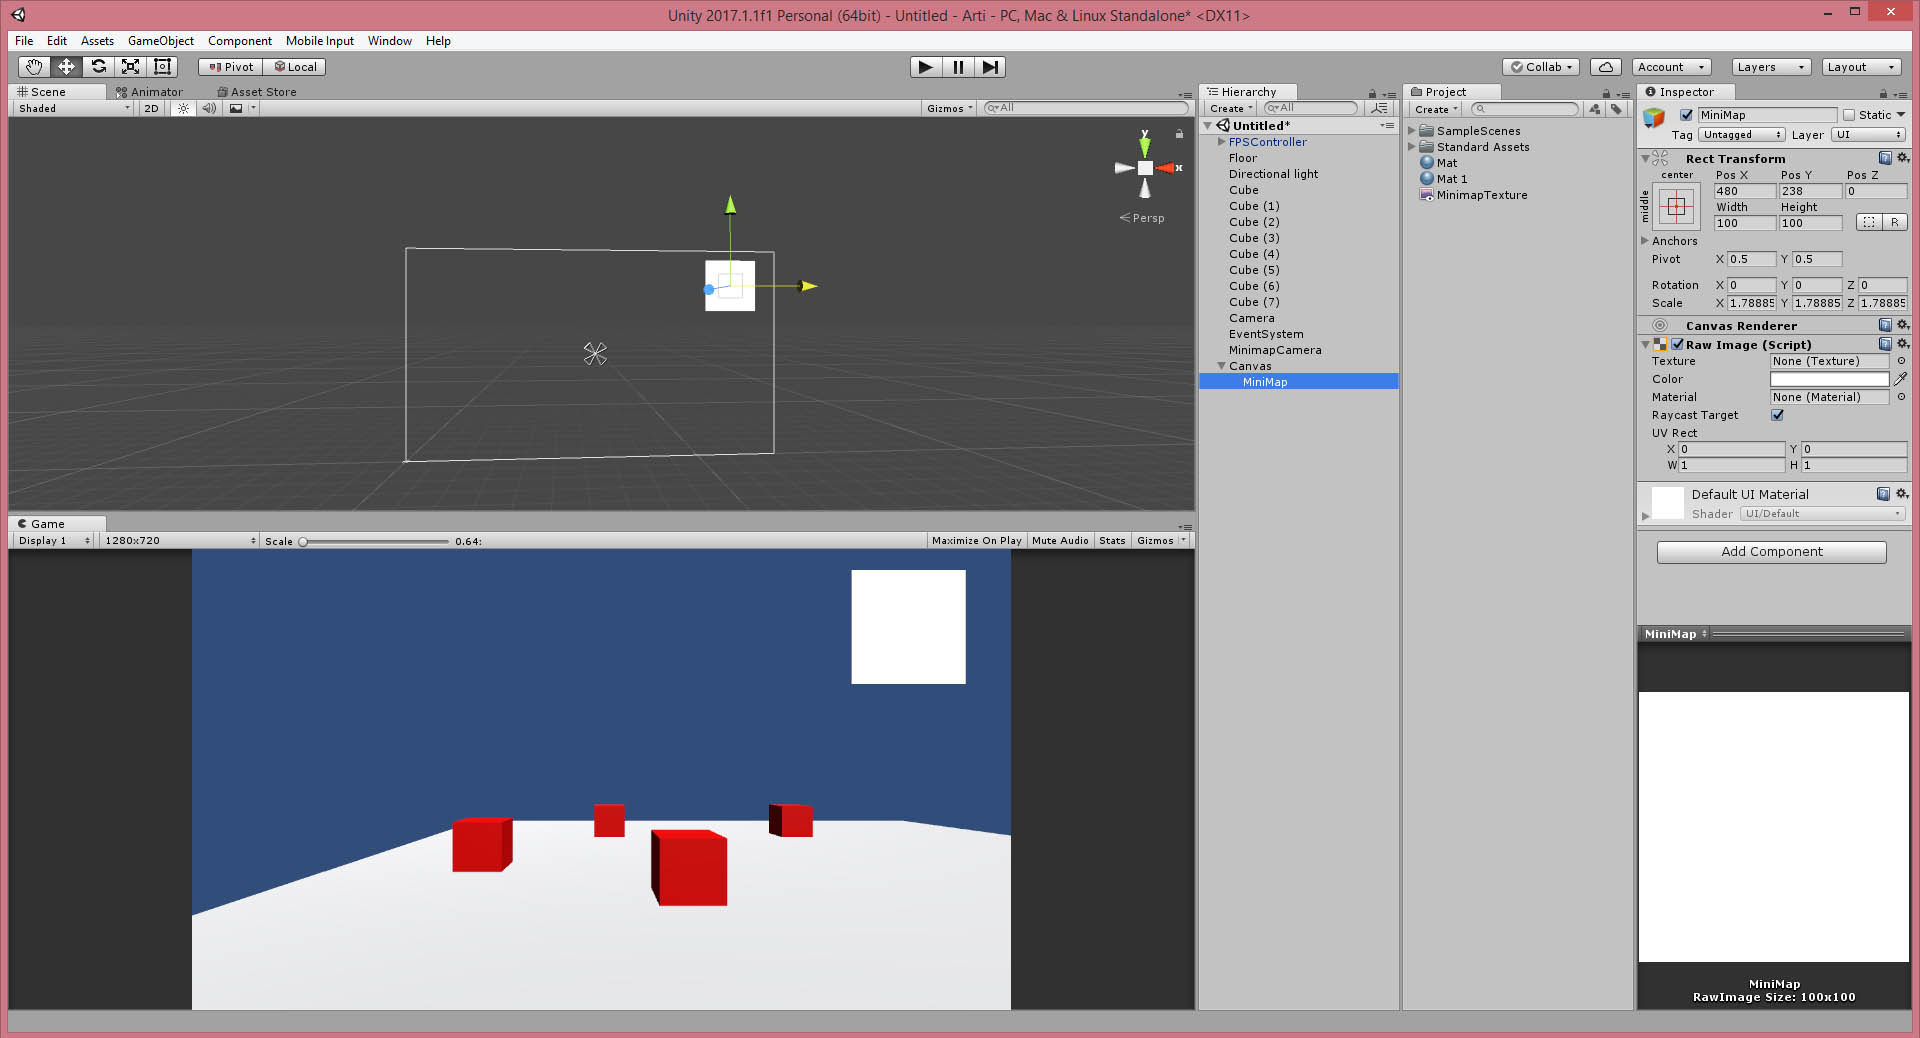This screenshot has width=1920, height=1038.
Task: Open the Layer UI dropdown
Action: click(x=1869, y=135)
